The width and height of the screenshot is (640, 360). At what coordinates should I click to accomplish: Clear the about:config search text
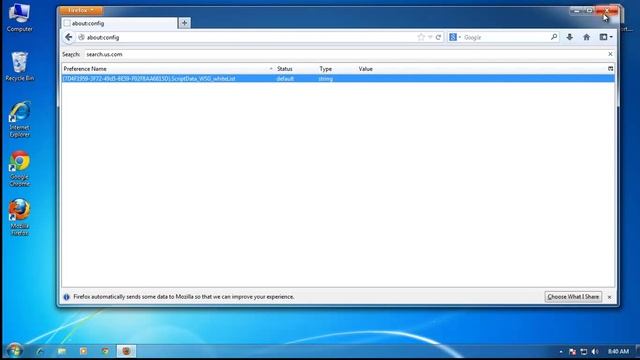coord(610,54)
